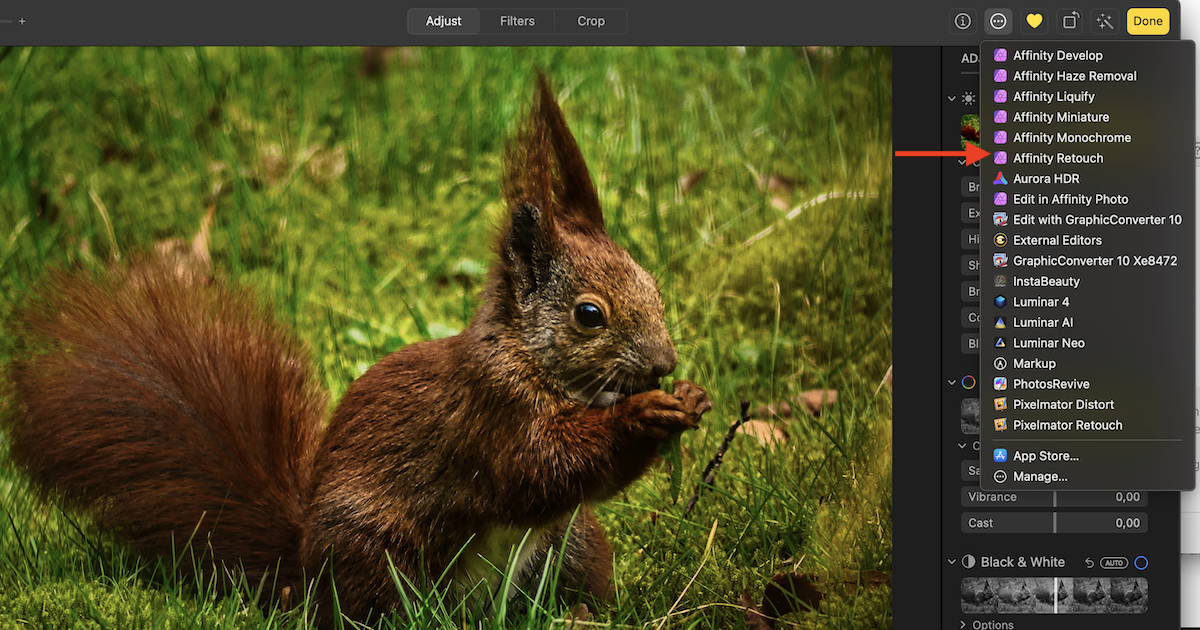
Task: Click the Color ring icon
Action: click(968, 382)
